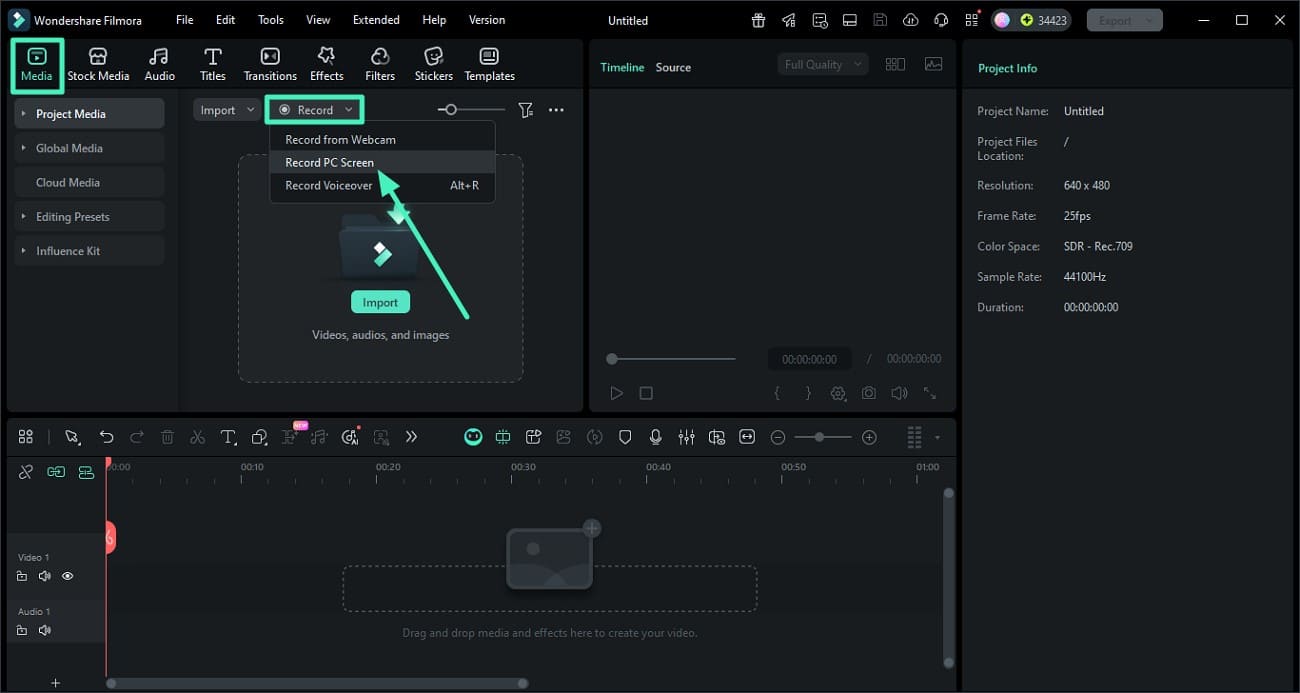Image resolution: width=1300 pixels, height=693 pixels.
Task: Click the plus icon to zoom in timeline
Action: point(869,437)
